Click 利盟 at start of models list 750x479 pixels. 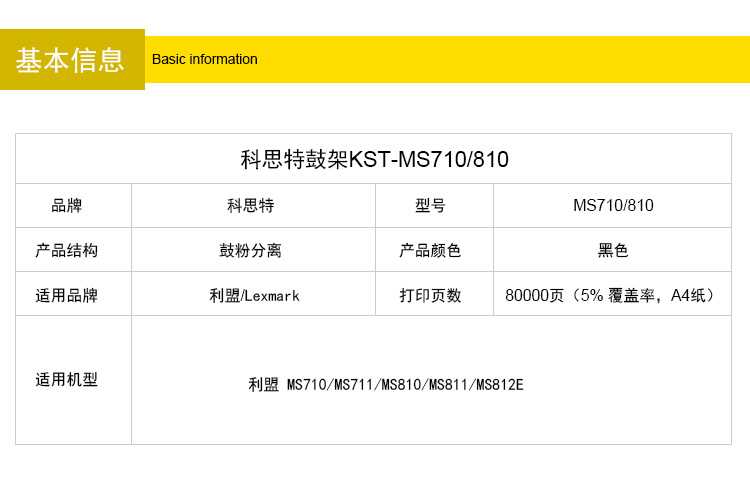pyautogui.click(x=264, y=384)
